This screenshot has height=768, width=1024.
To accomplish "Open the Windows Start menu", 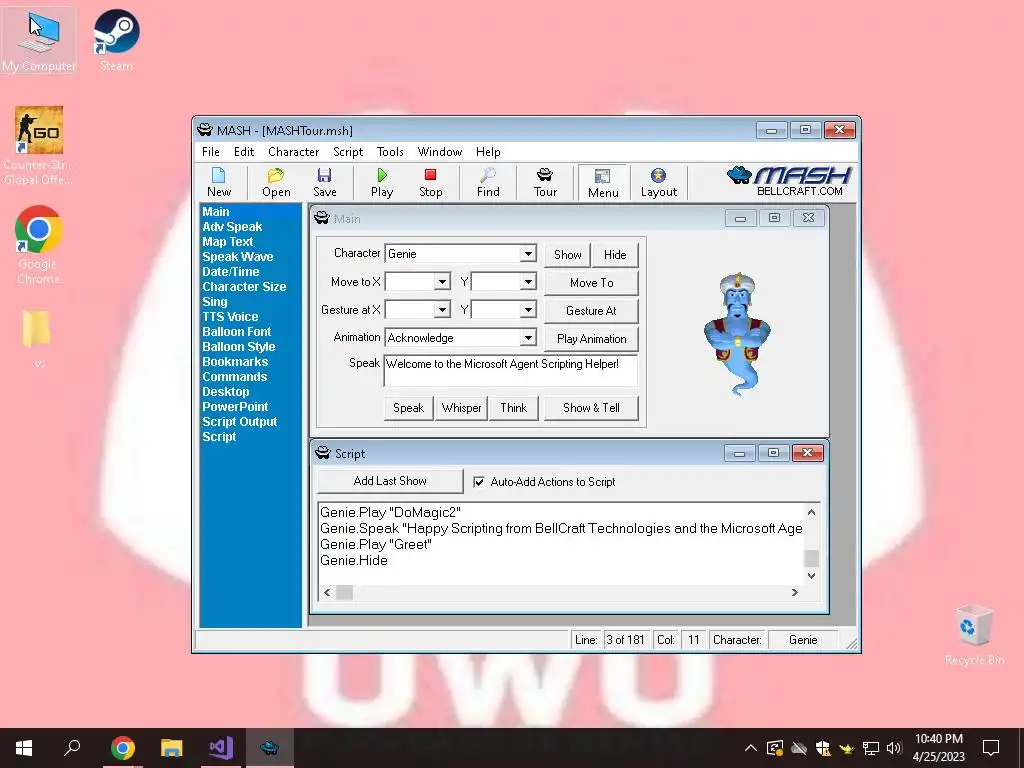I will point(24,748).
